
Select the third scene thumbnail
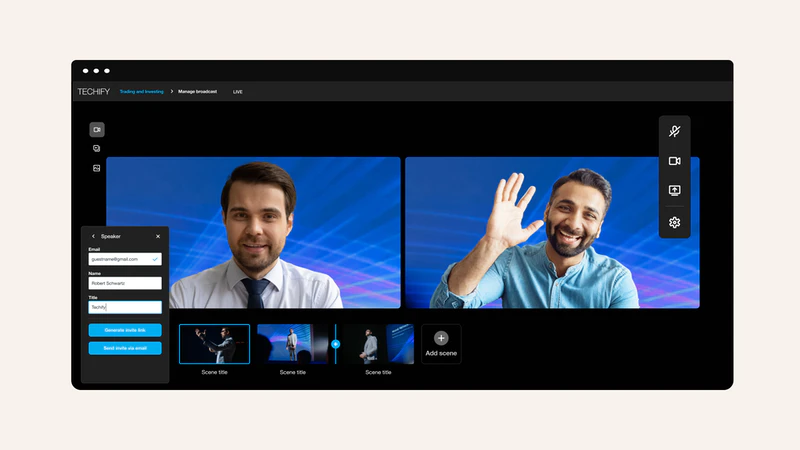[379, 344]
